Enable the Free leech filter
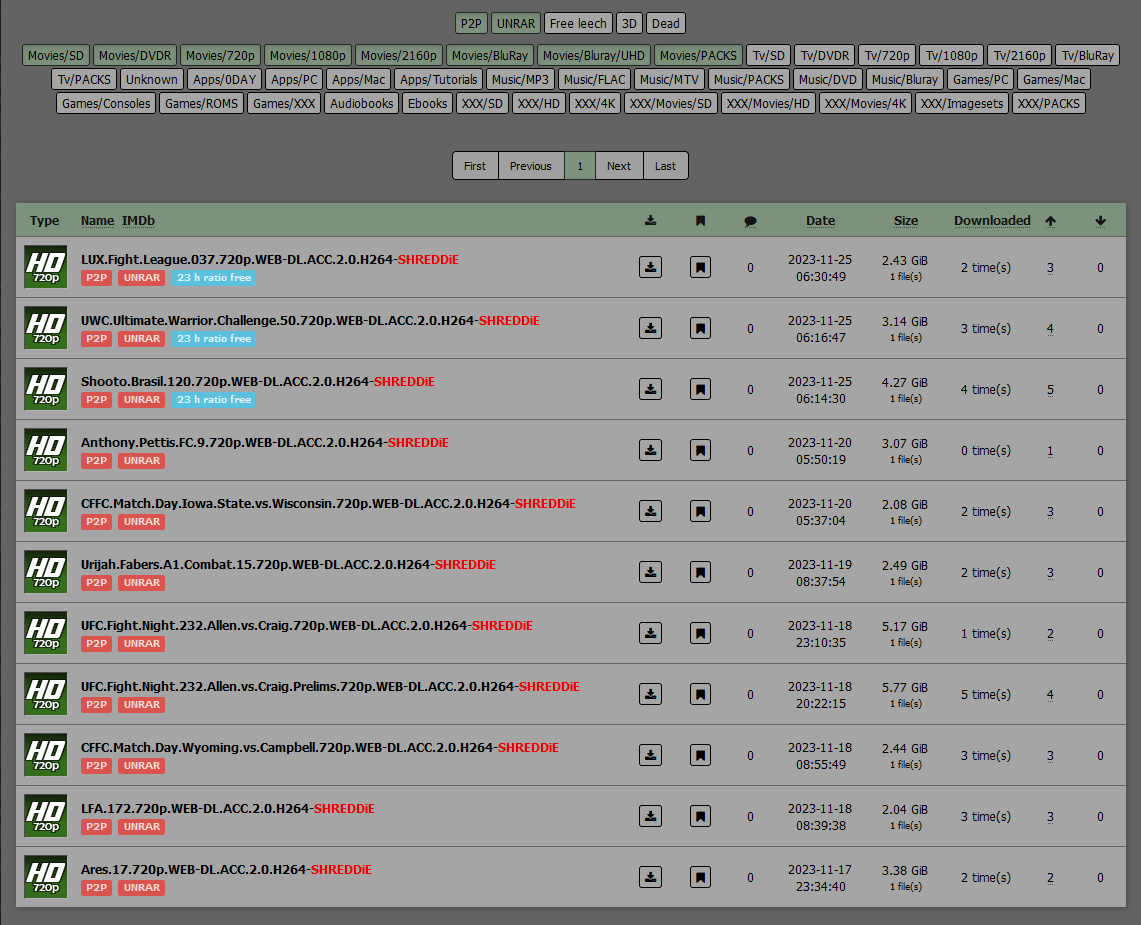The height and width of the screenshot is (925, 1141). [x=578, y=23]
